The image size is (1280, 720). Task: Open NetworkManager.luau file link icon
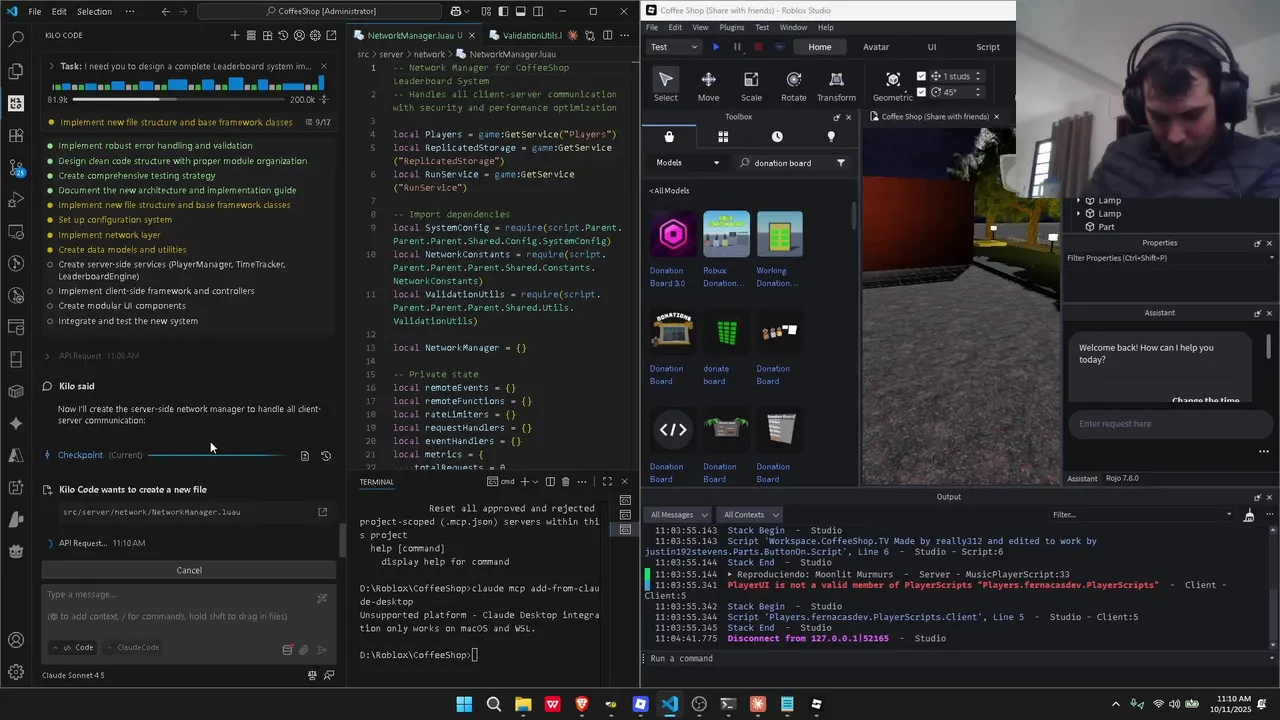click(x=322, y=512)
